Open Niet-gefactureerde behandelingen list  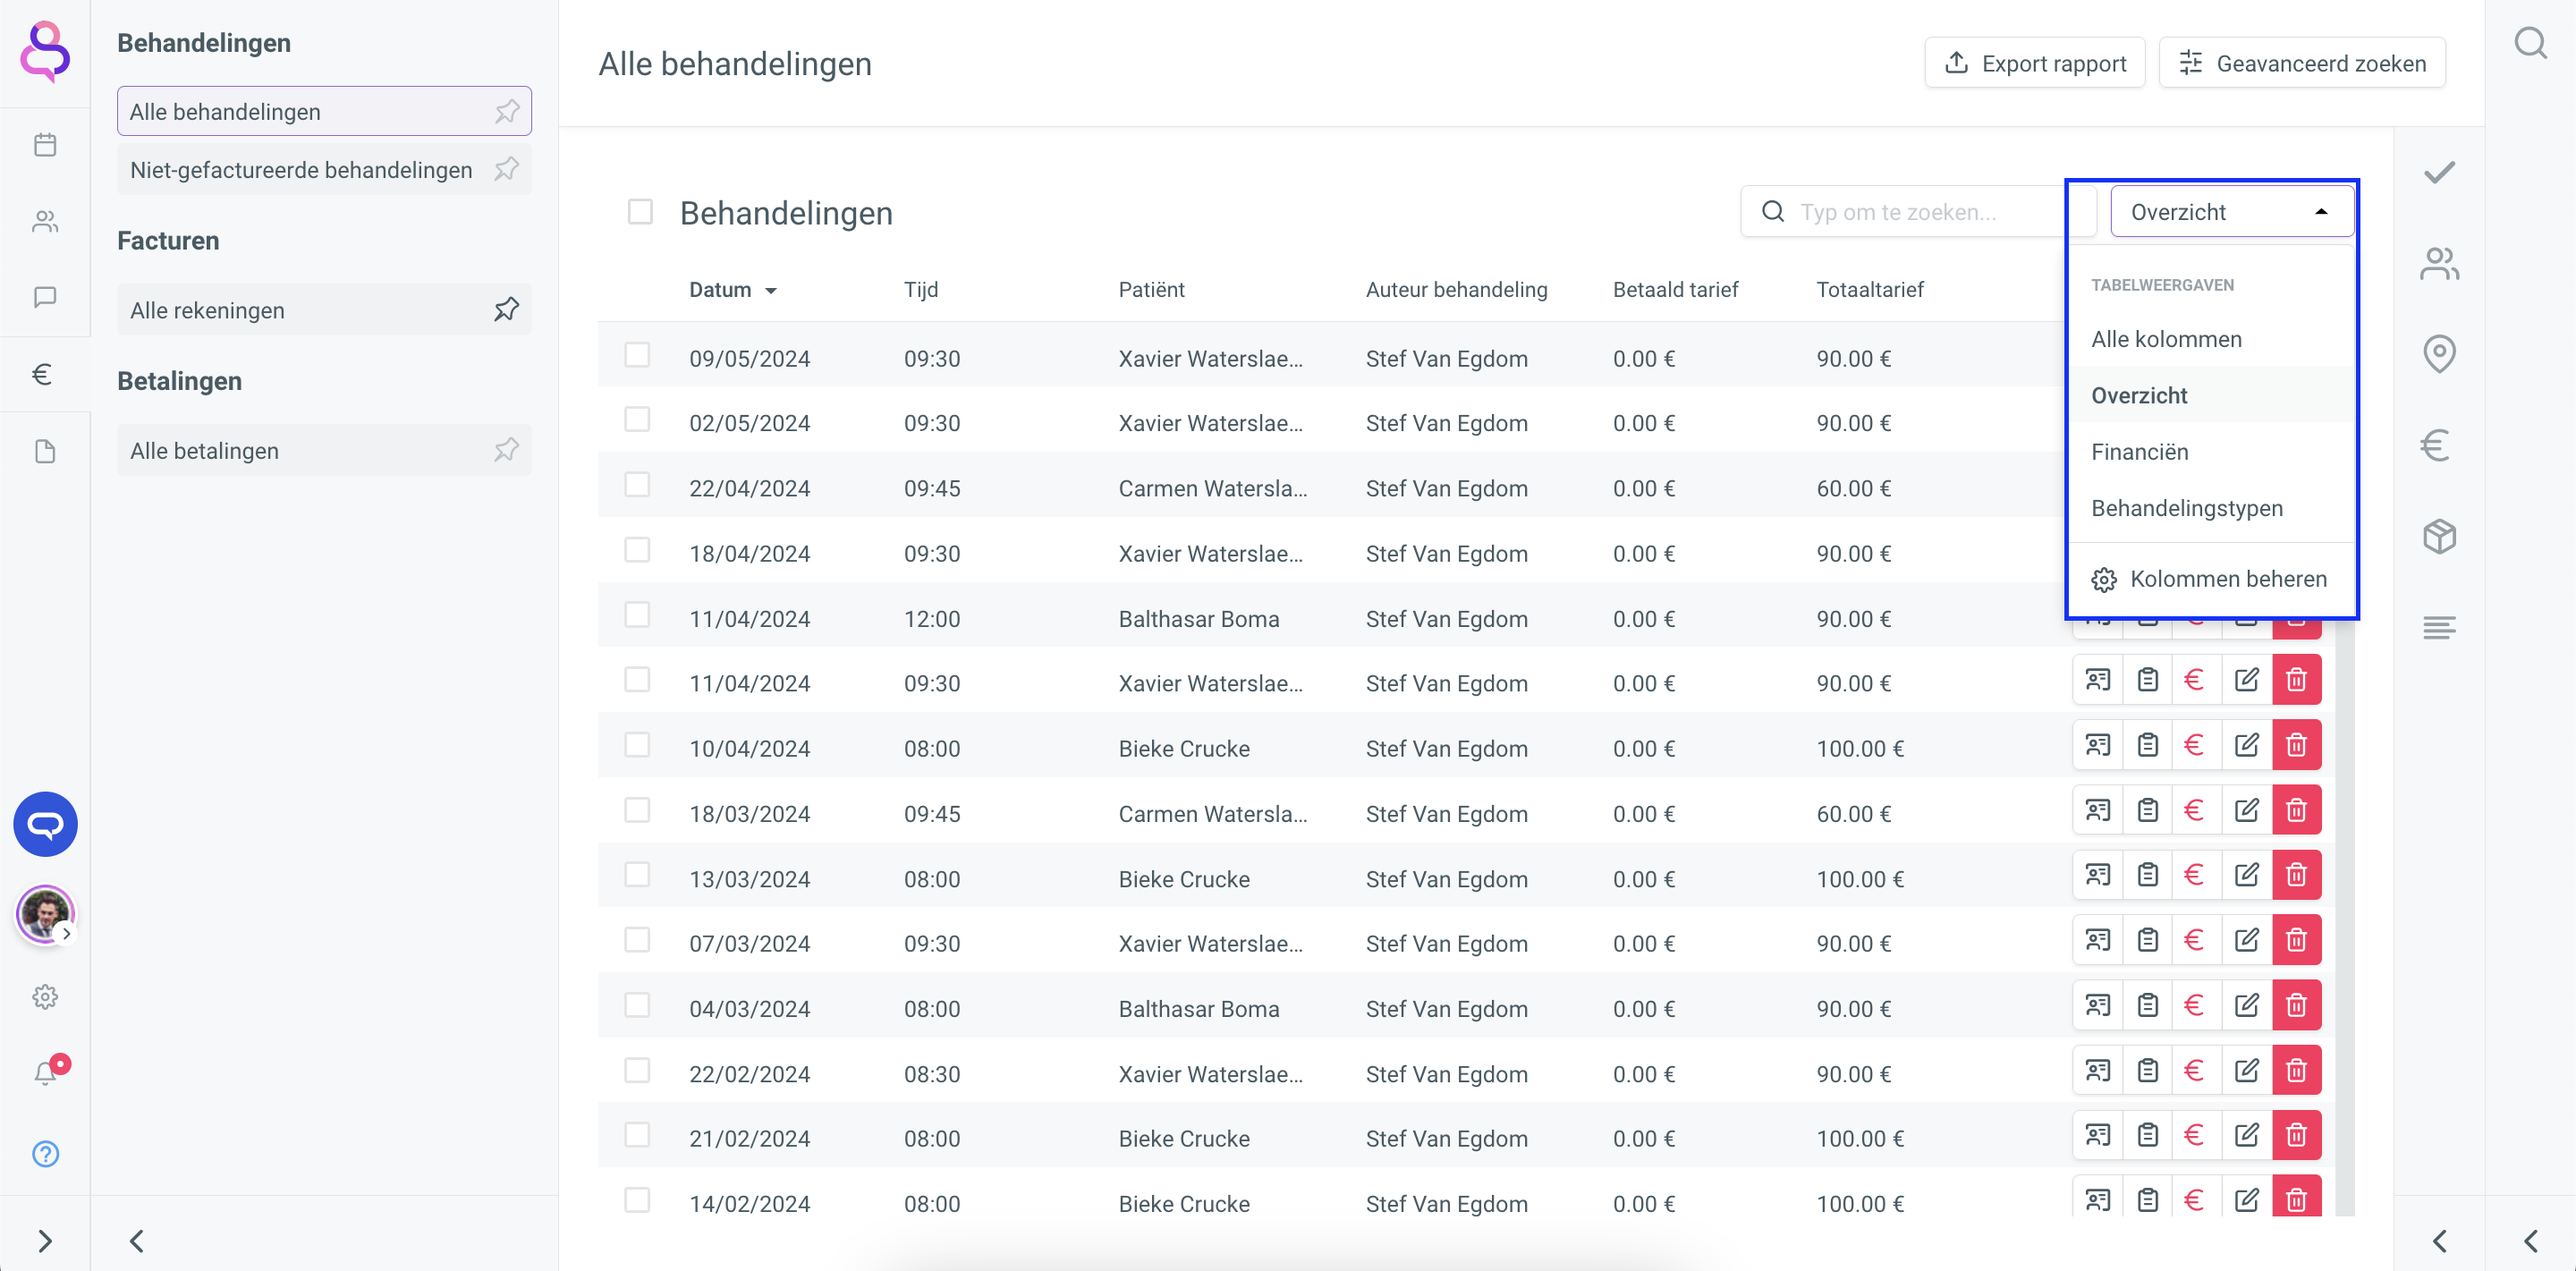click(324, 169)
